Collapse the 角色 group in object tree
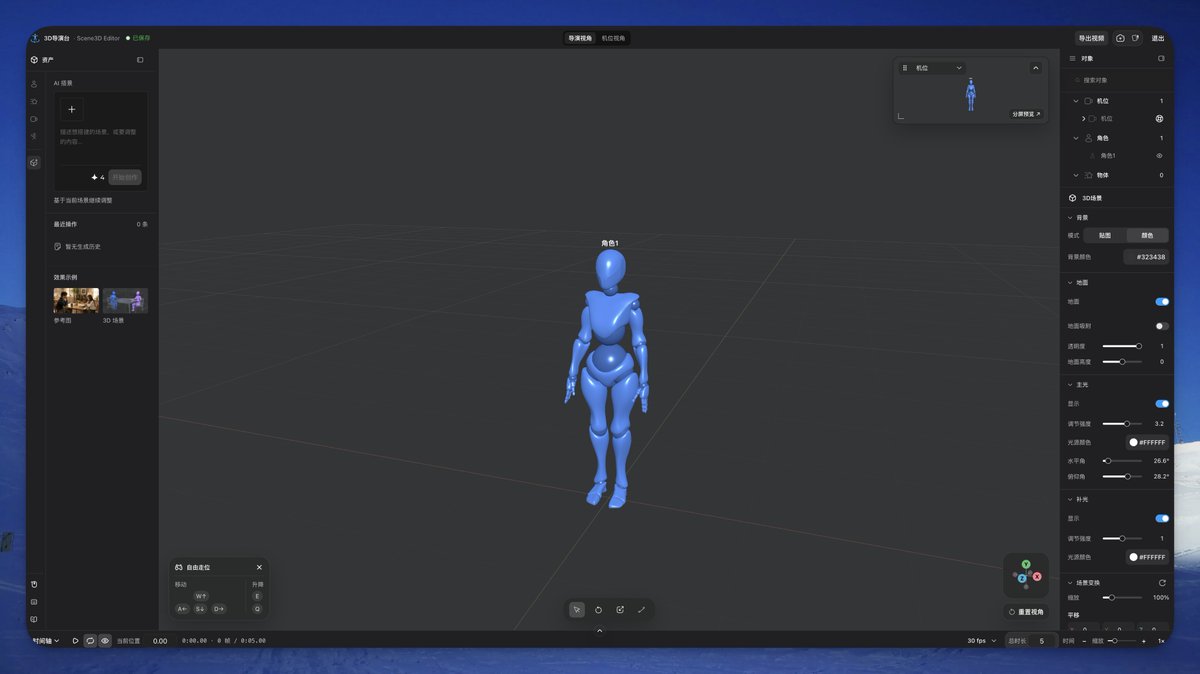 point(1076,138)
